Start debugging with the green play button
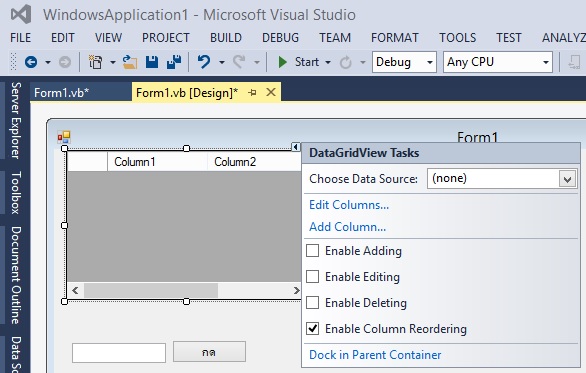586x373 pixels. click(x=283, y=62)
